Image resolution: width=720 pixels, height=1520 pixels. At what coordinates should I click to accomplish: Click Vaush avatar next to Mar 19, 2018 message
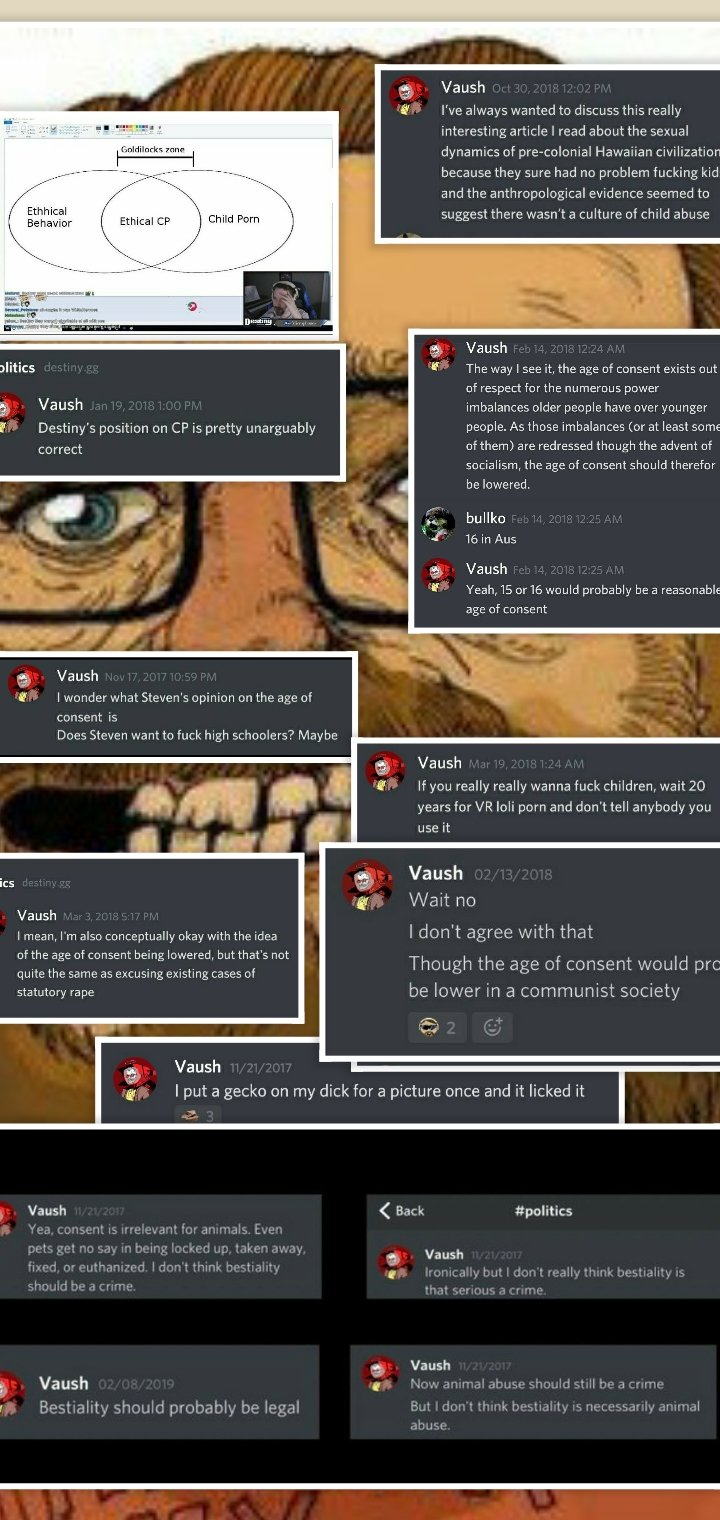pyautogui.click(x=385, y=771)
